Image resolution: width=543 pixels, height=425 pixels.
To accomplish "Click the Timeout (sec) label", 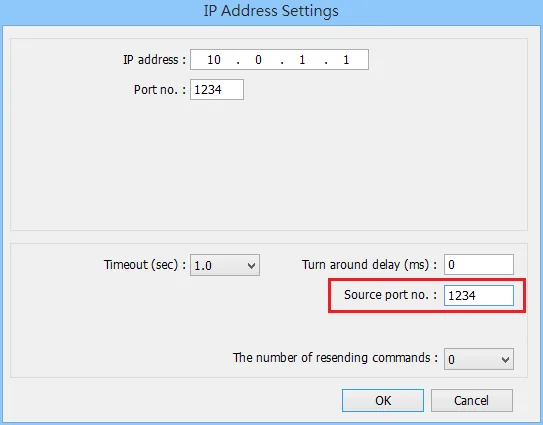I will click(145, 265).
